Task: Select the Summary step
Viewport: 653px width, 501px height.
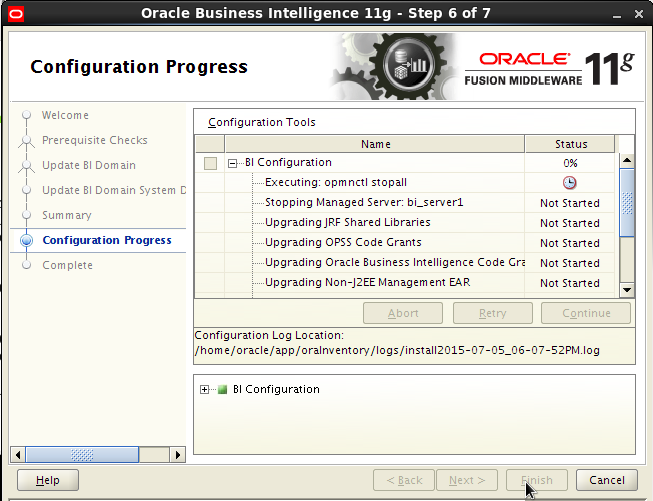Action: (67, 215)
